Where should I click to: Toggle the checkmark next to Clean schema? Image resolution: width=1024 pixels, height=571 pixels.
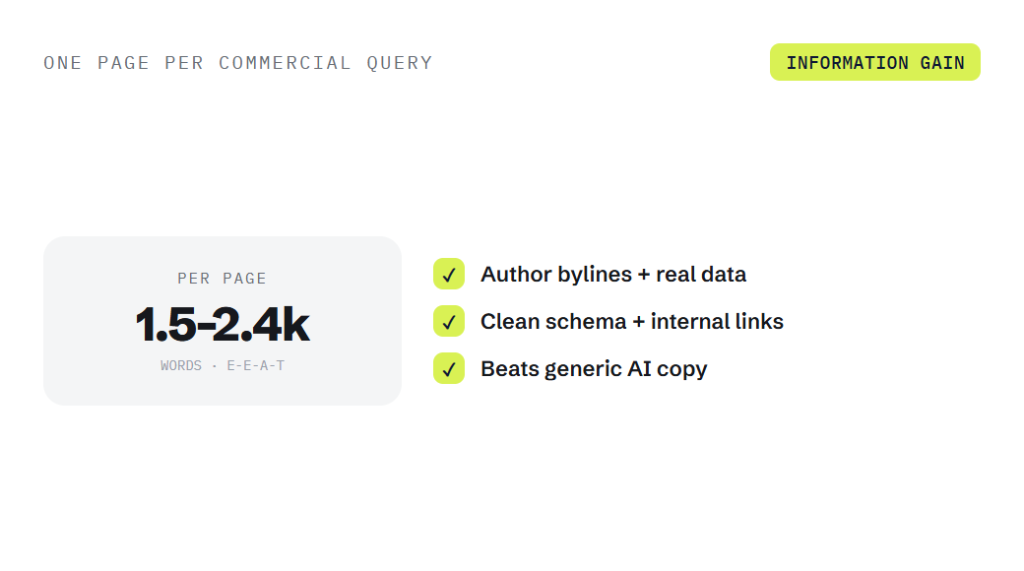click(449, 321)
